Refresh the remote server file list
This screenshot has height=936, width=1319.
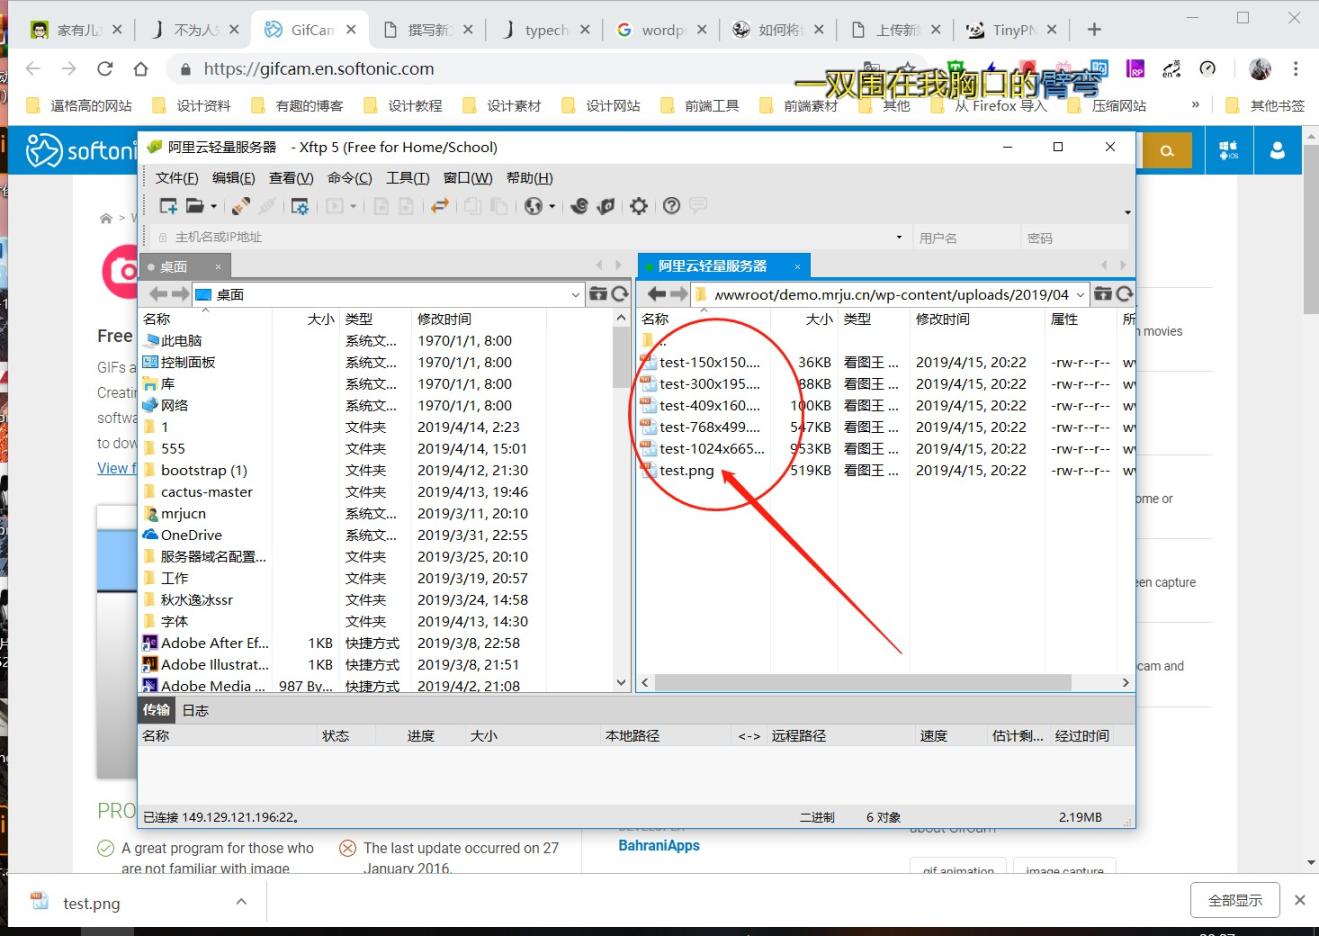pyautogui.click(x=1125, y=294)
